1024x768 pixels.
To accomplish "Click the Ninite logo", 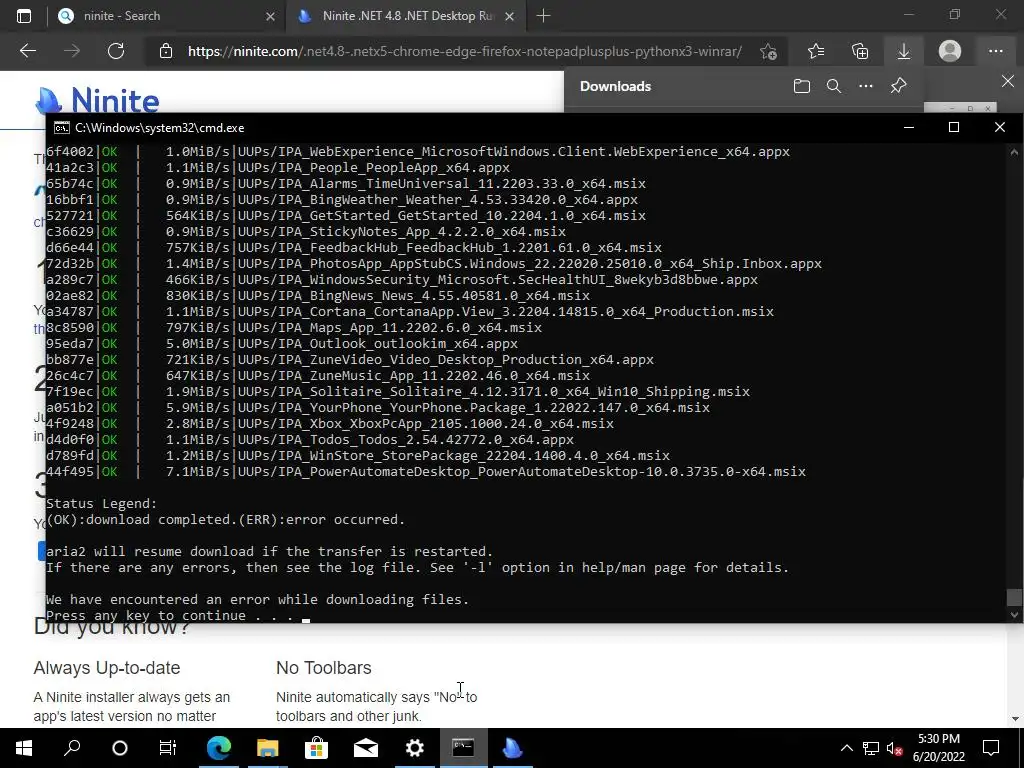I will pyautogui.click(x=97, y=100).
